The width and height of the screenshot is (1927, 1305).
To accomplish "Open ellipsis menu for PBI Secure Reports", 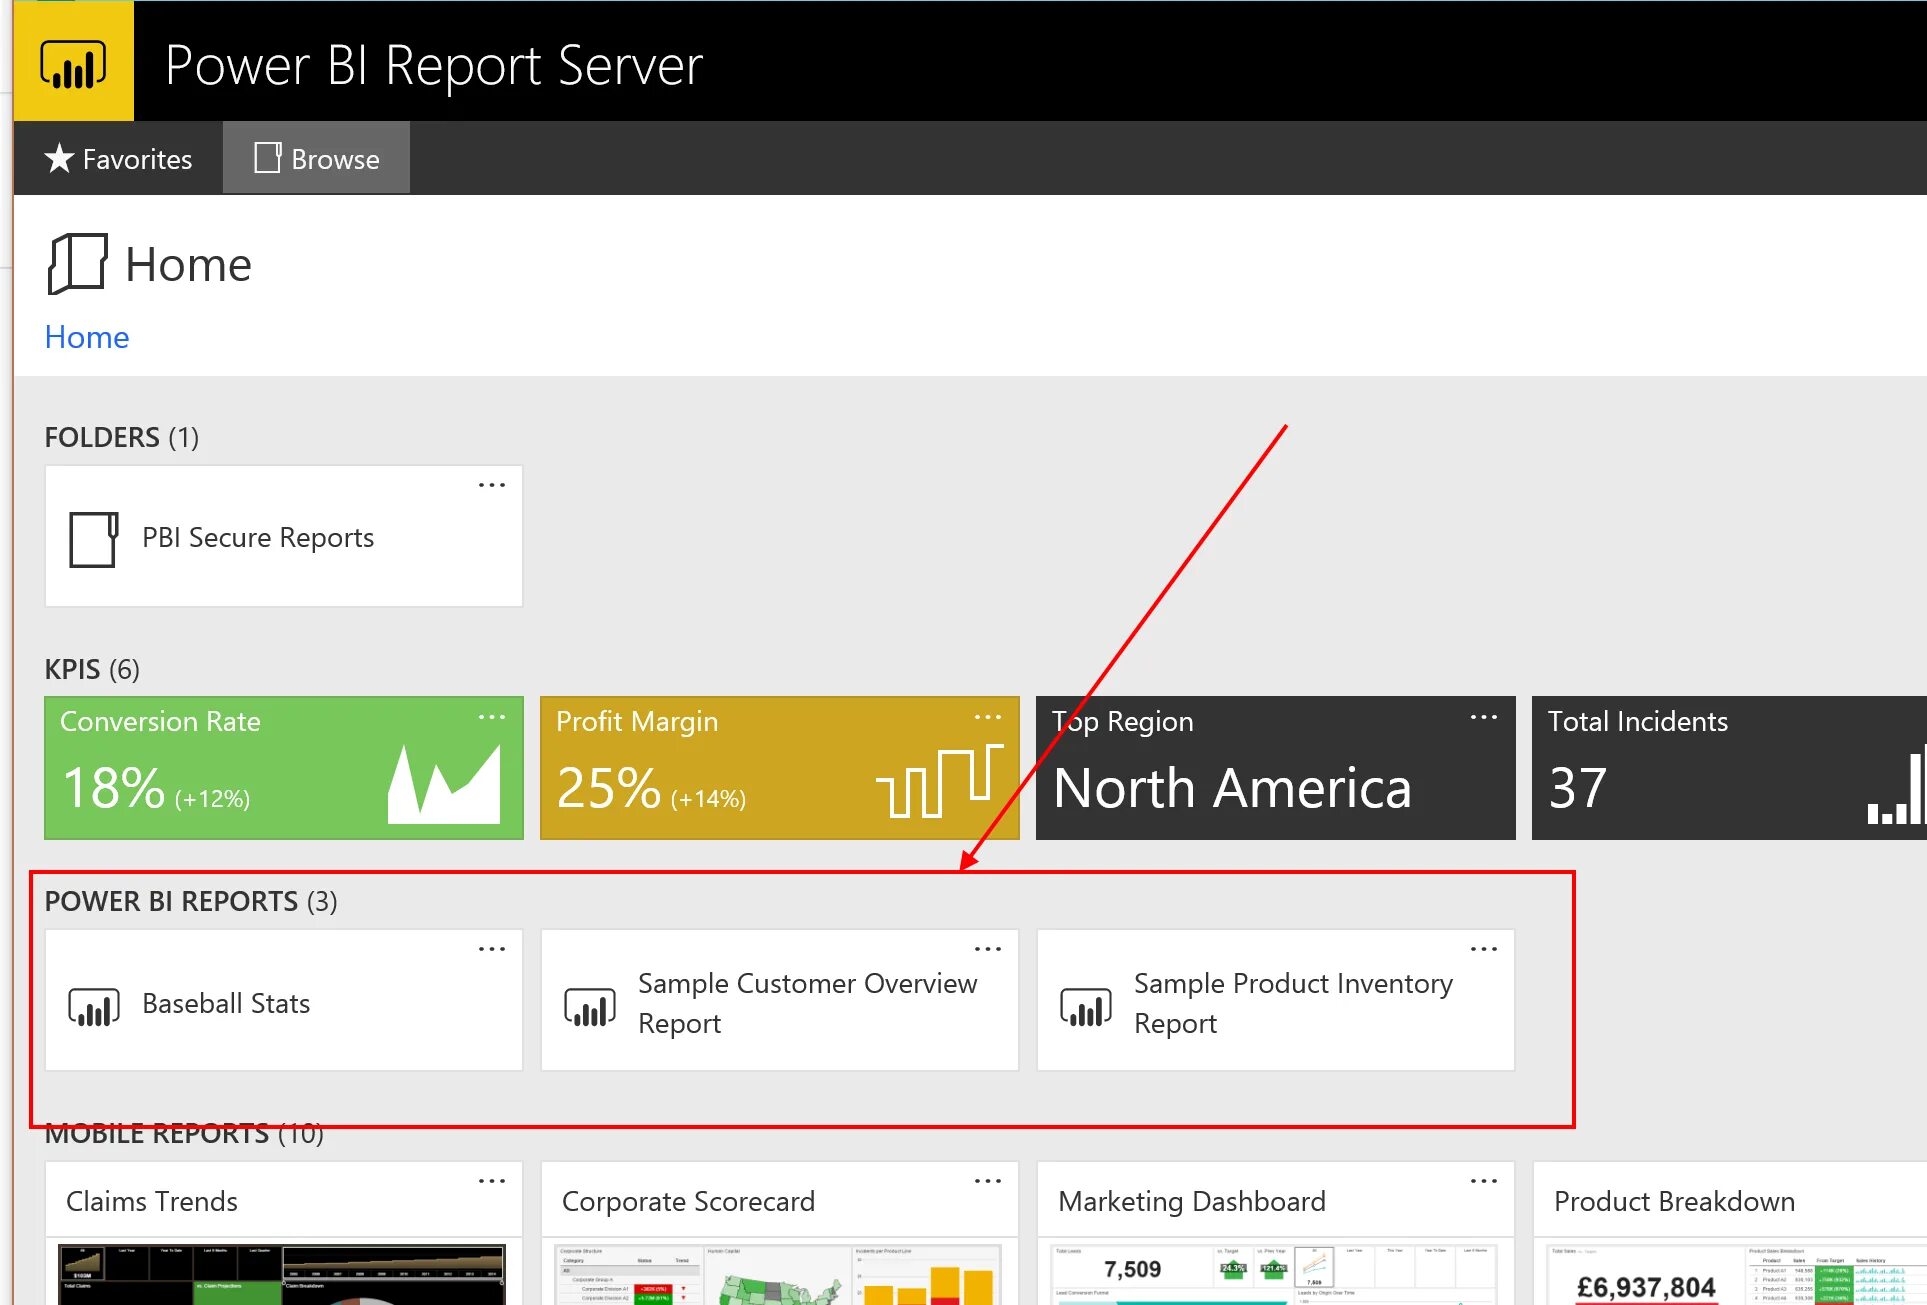I will 491,485.
